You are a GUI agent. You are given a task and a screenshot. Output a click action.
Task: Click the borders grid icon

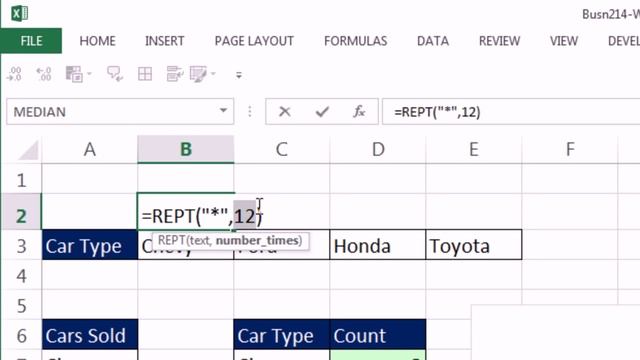tap(145, 74)
